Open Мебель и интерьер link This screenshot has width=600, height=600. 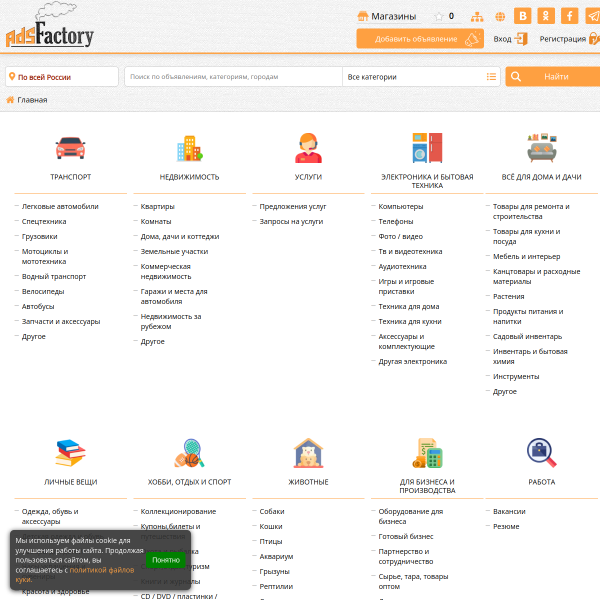(x=526, y=256)
